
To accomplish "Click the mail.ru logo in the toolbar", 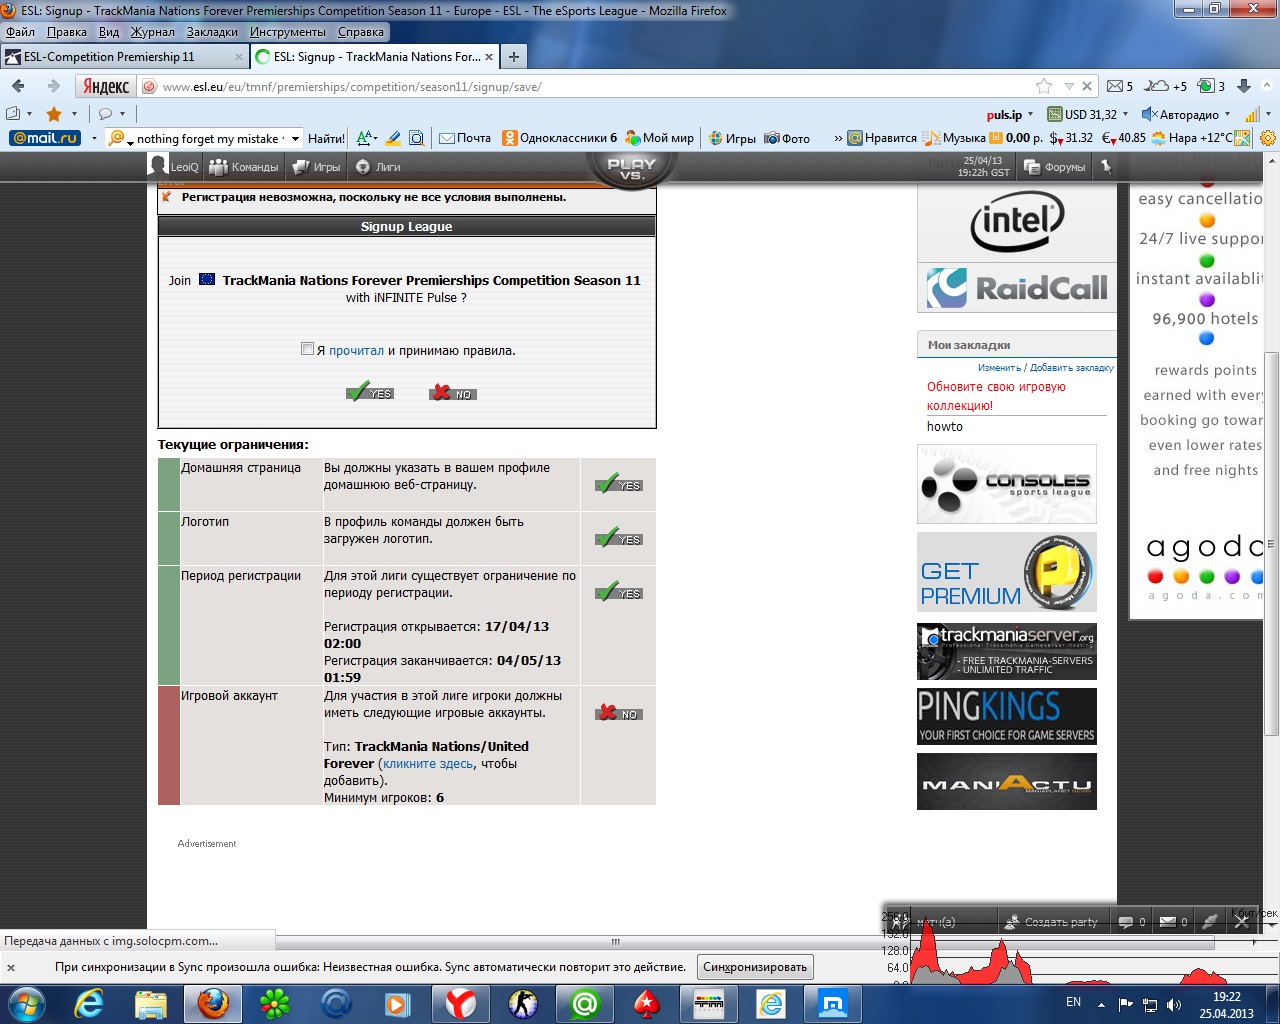I will (45, 138).
